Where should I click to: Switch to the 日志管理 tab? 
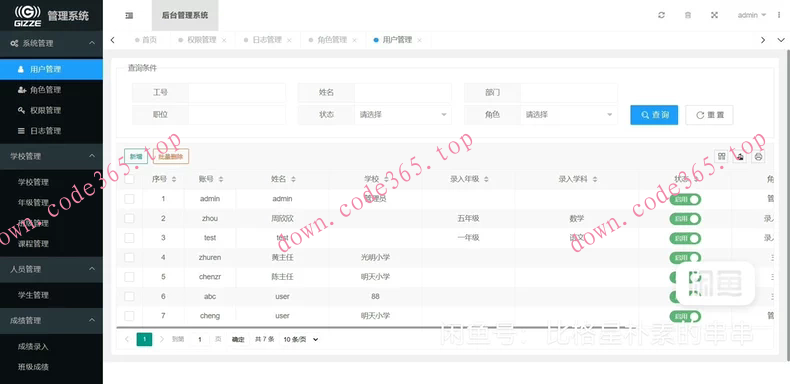[x=267, y=40]
